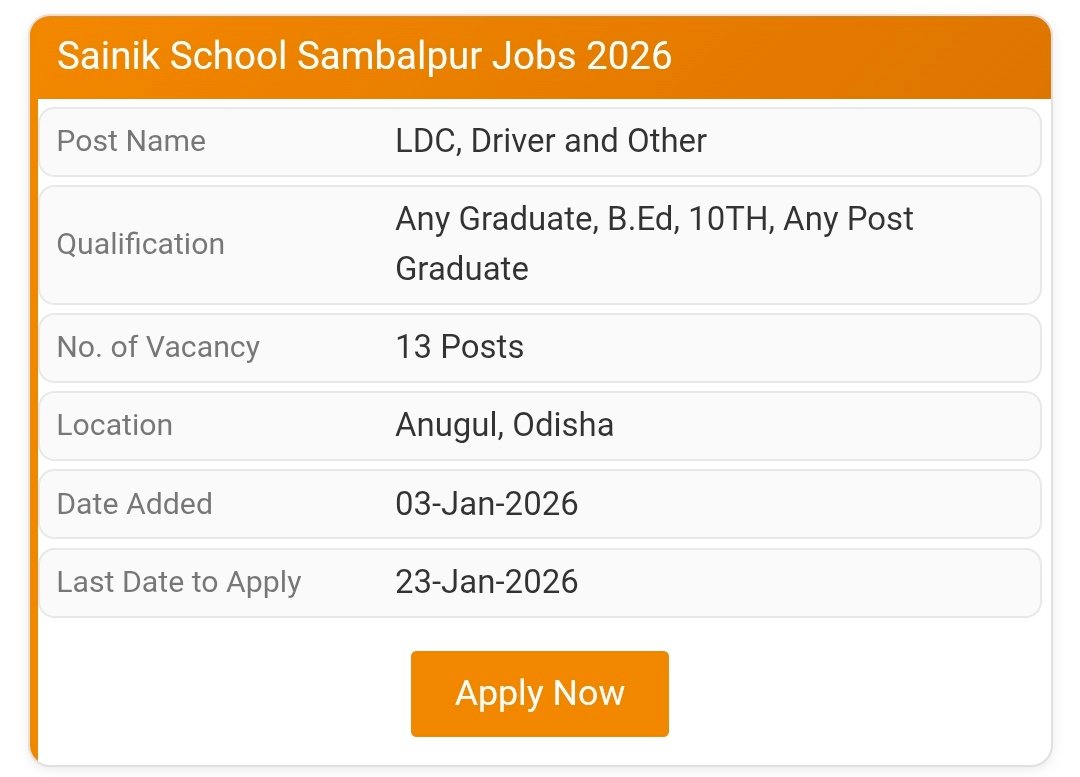Click blank white area left of Apply Now
1080x777 pixels.
pos(220,694)
